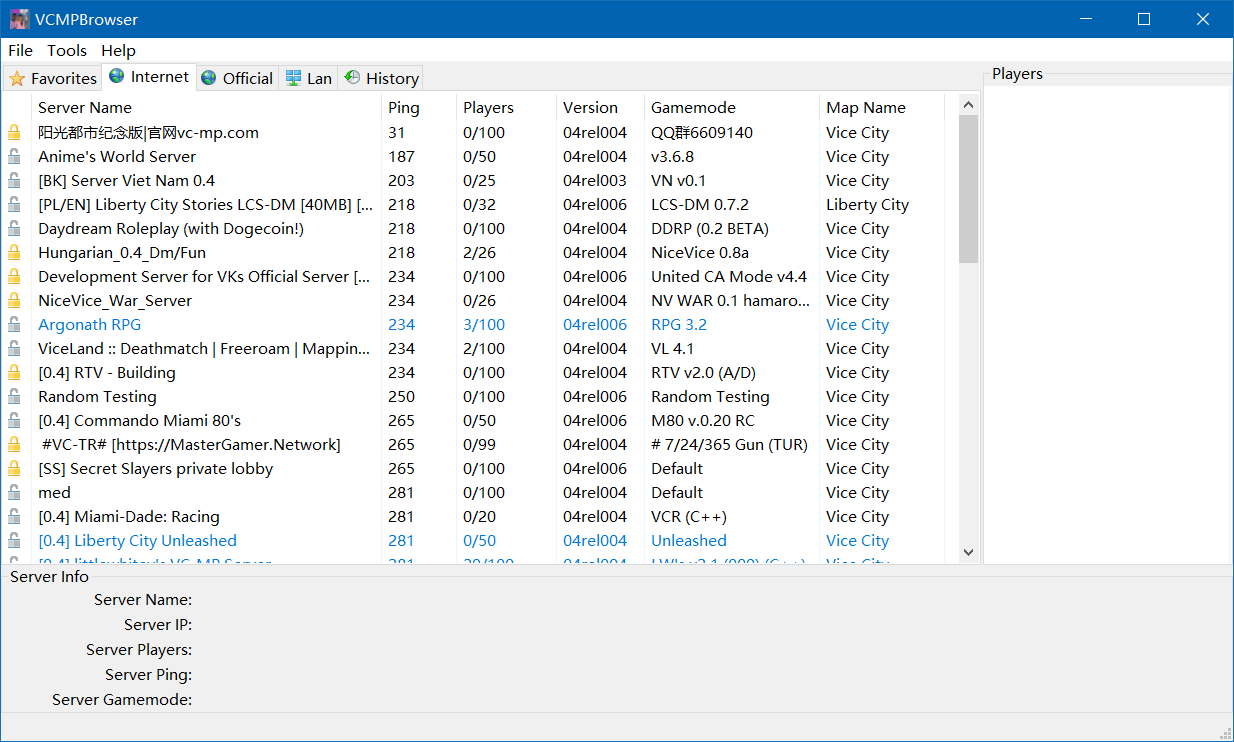This screenshot has width=1234, height=742.
Task: Sort by Version column header
Action: pyautogui.click(x=600, y=107)
